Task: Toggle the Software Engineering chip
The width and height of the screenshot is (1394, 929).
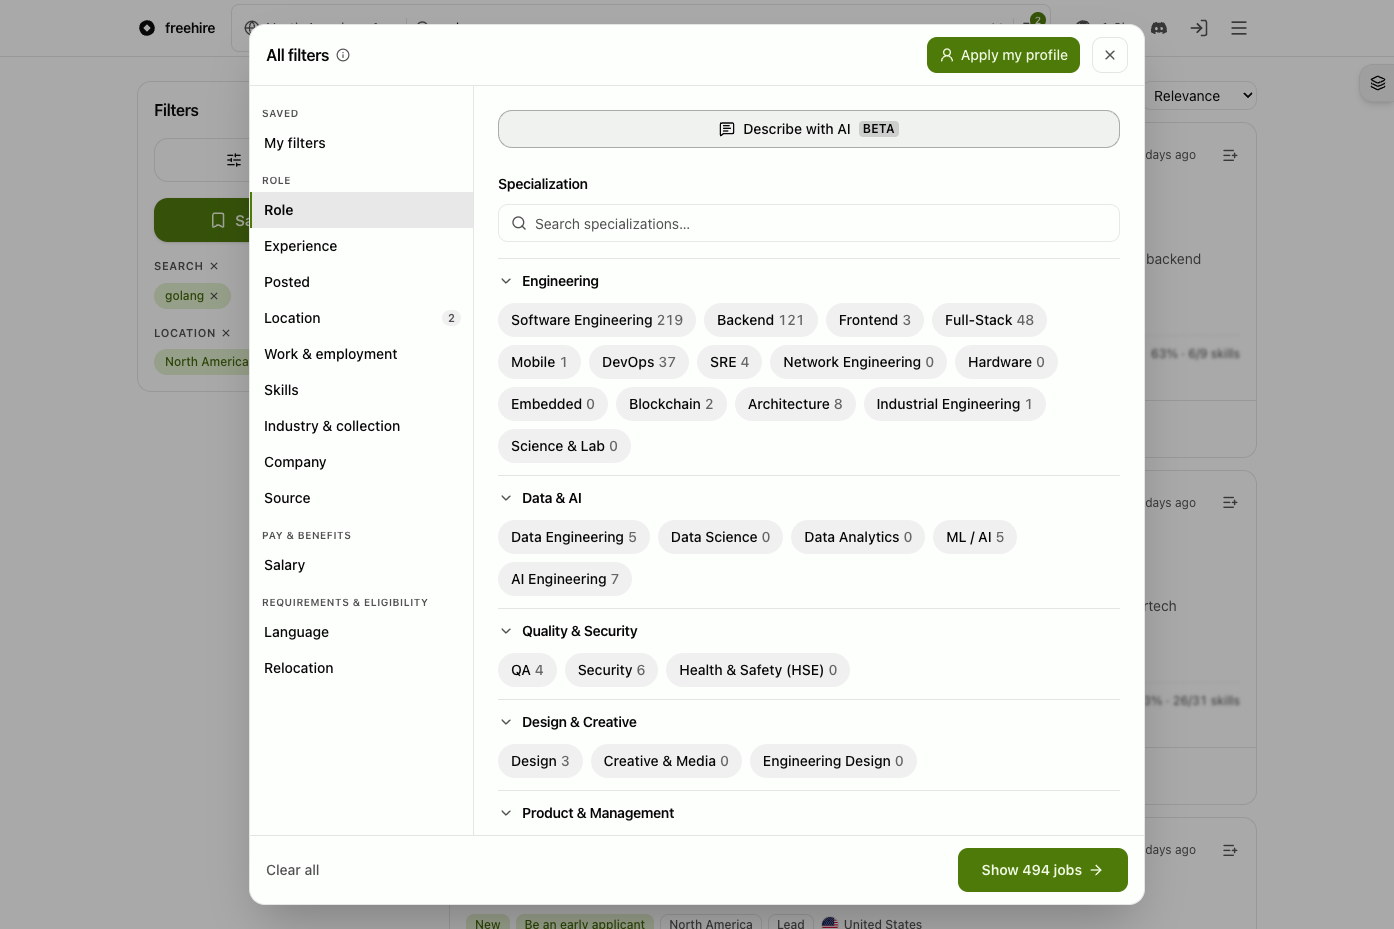Action: pyautogui.click(x=597, y=320)
